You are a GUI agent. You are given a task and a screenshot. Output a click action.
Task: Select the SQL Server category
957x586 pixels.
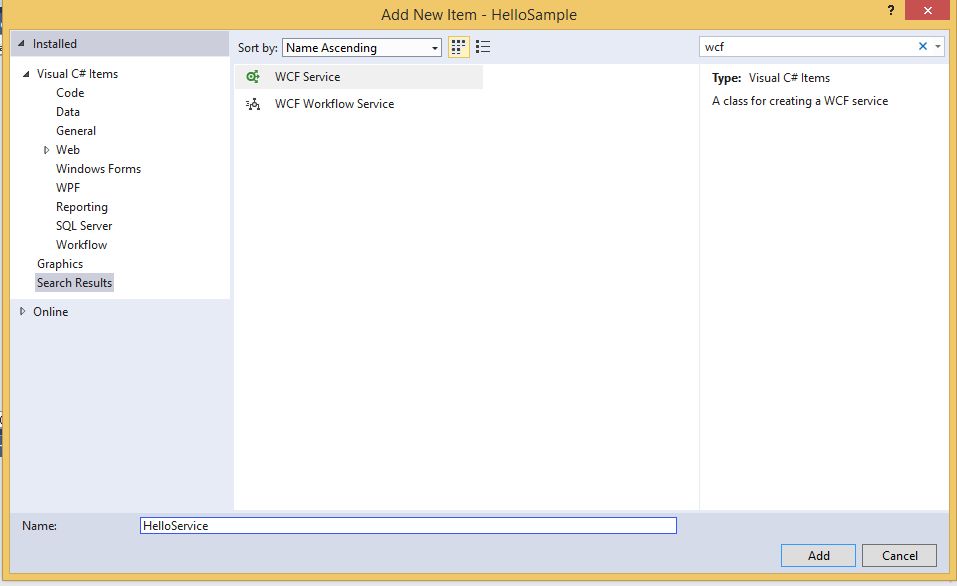click(84, 226)
